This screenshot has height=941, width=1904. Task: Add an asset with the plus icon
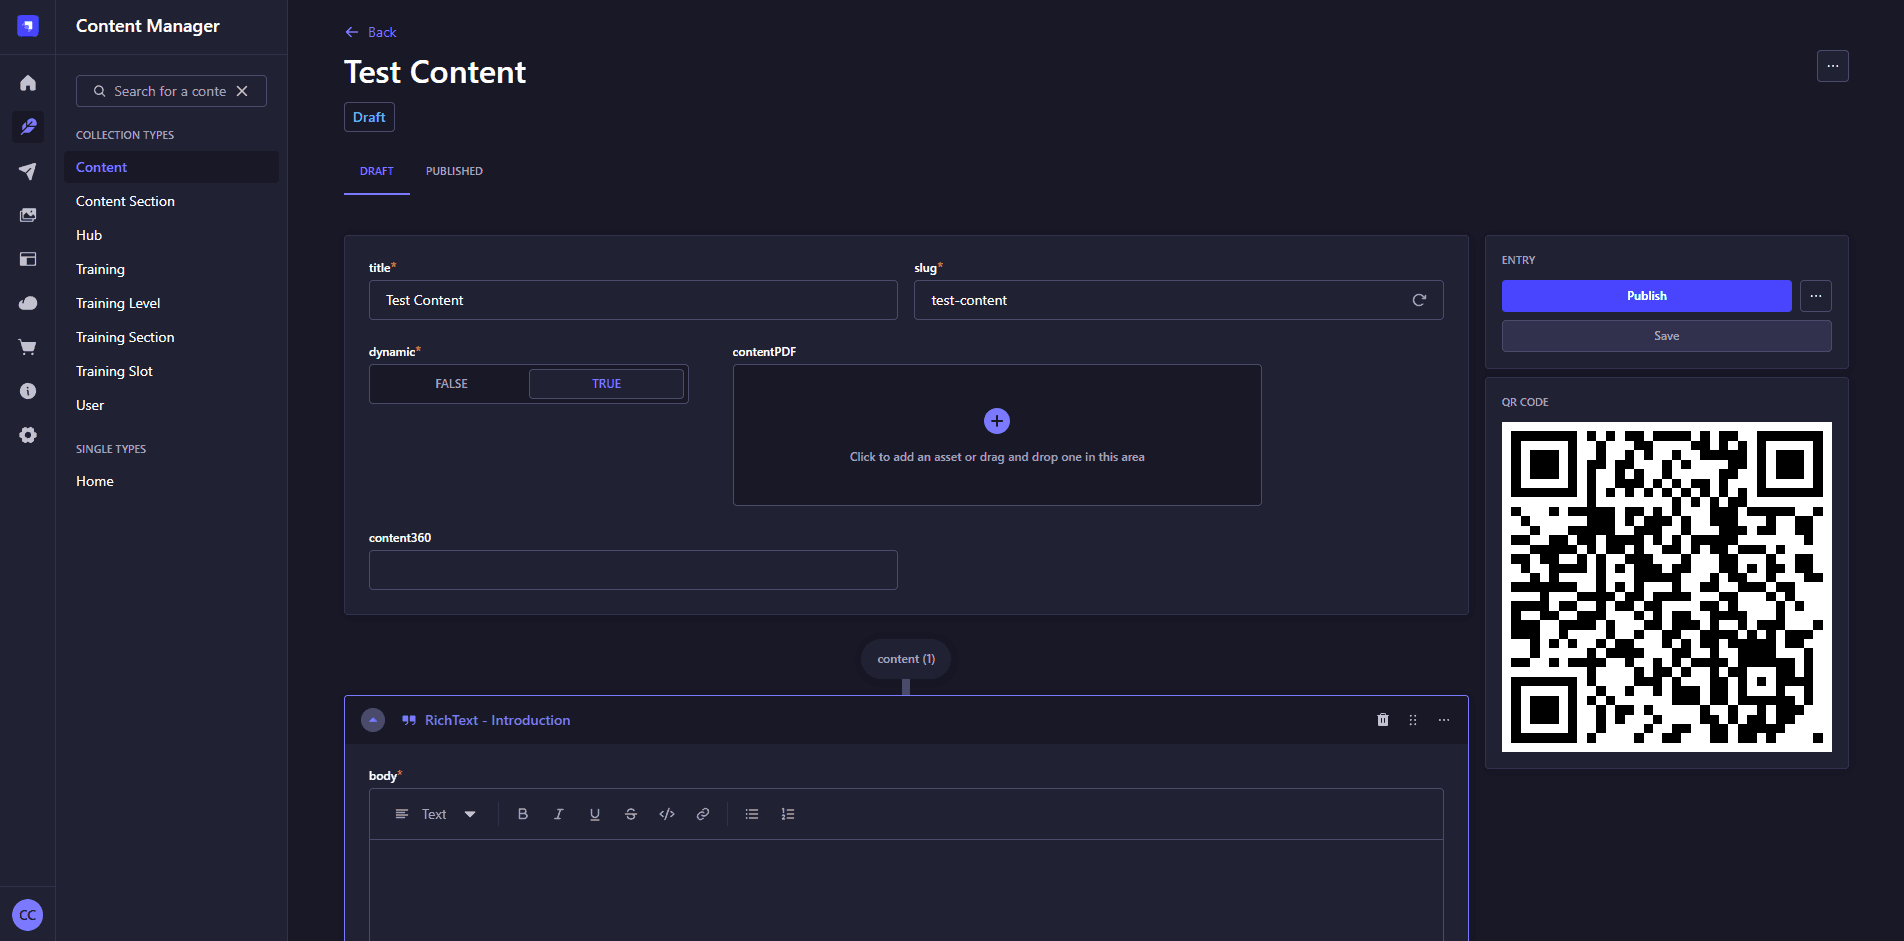(x=997, y=421)
